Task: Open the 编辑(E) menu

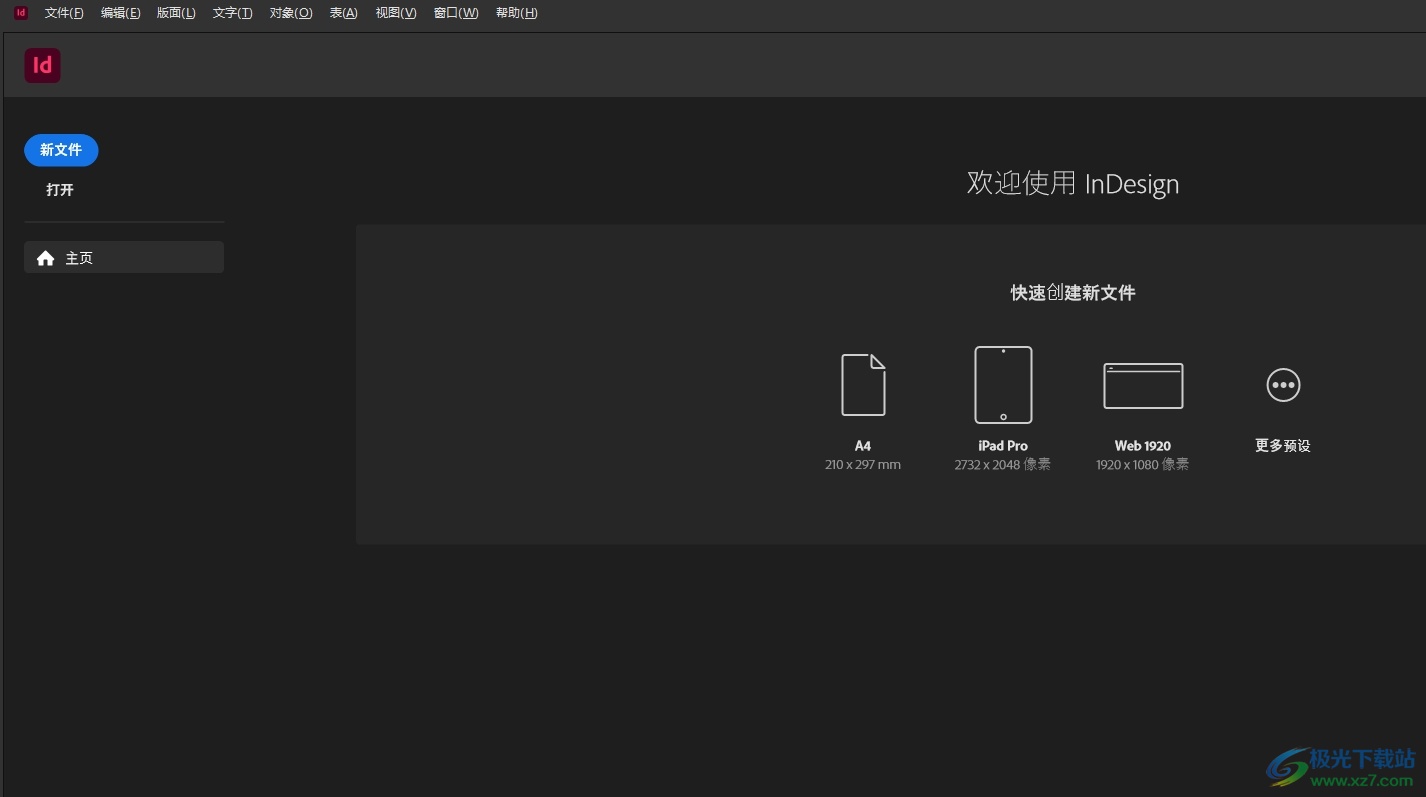Action: coord(120,13)
